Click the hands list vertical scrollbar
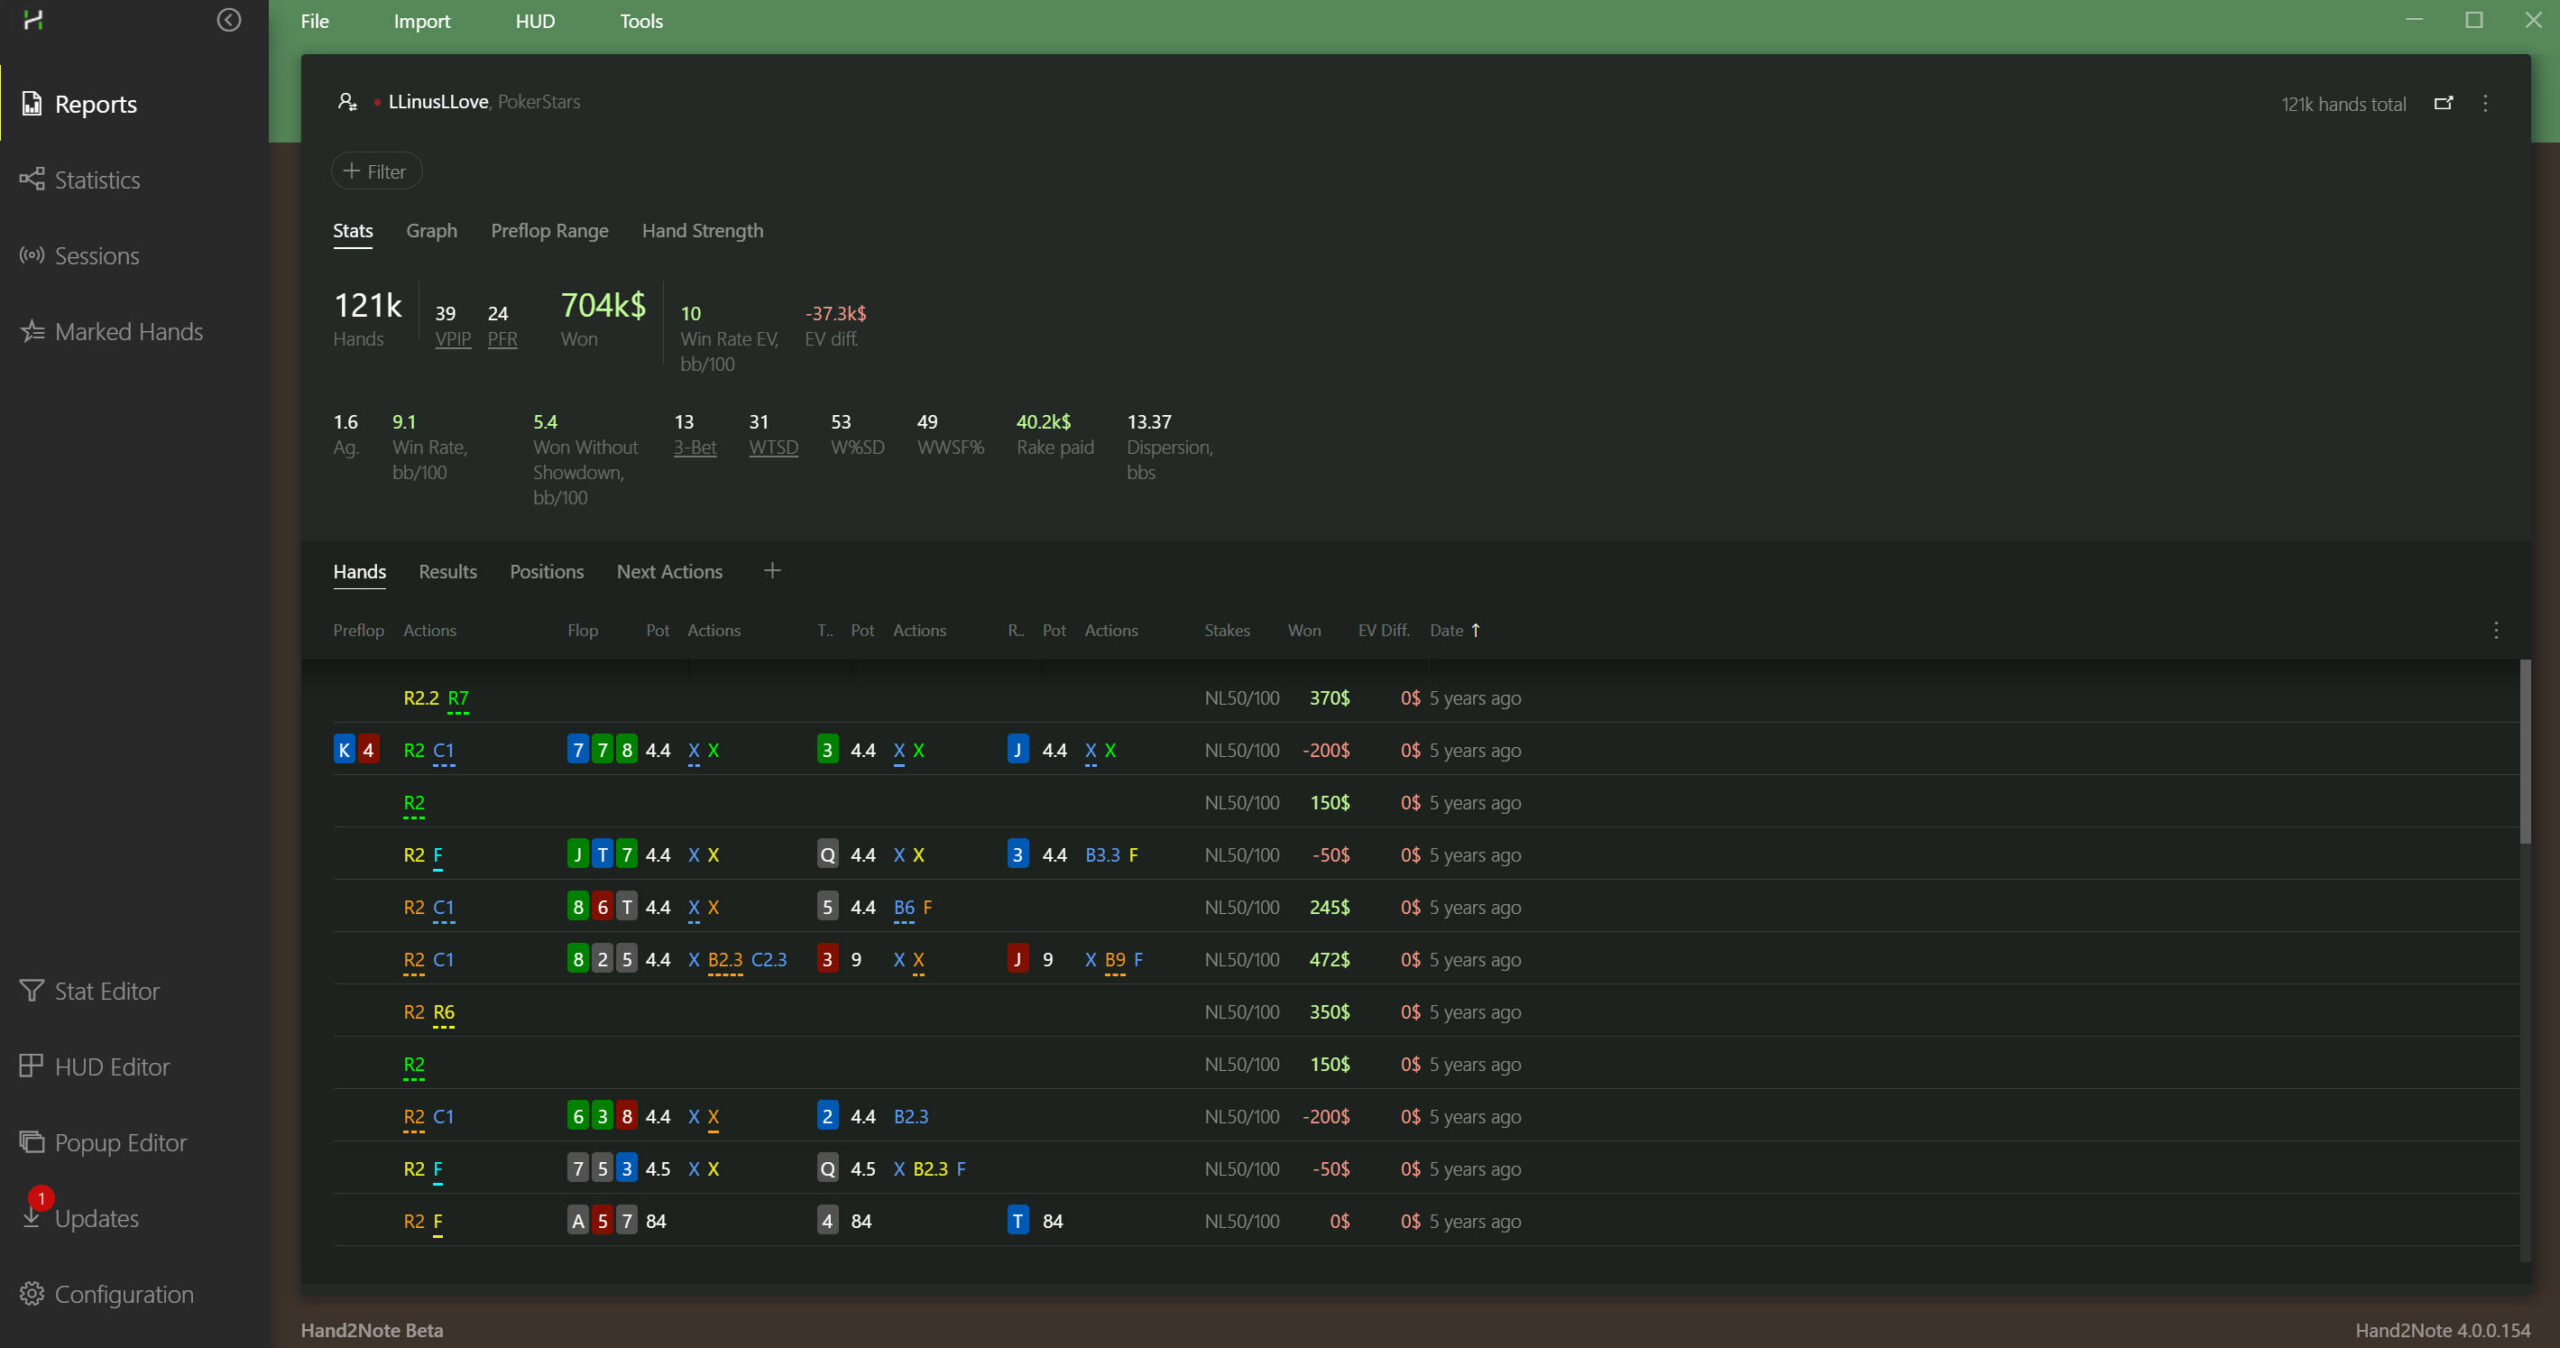2560x1348 pixels. (2524, 752)
